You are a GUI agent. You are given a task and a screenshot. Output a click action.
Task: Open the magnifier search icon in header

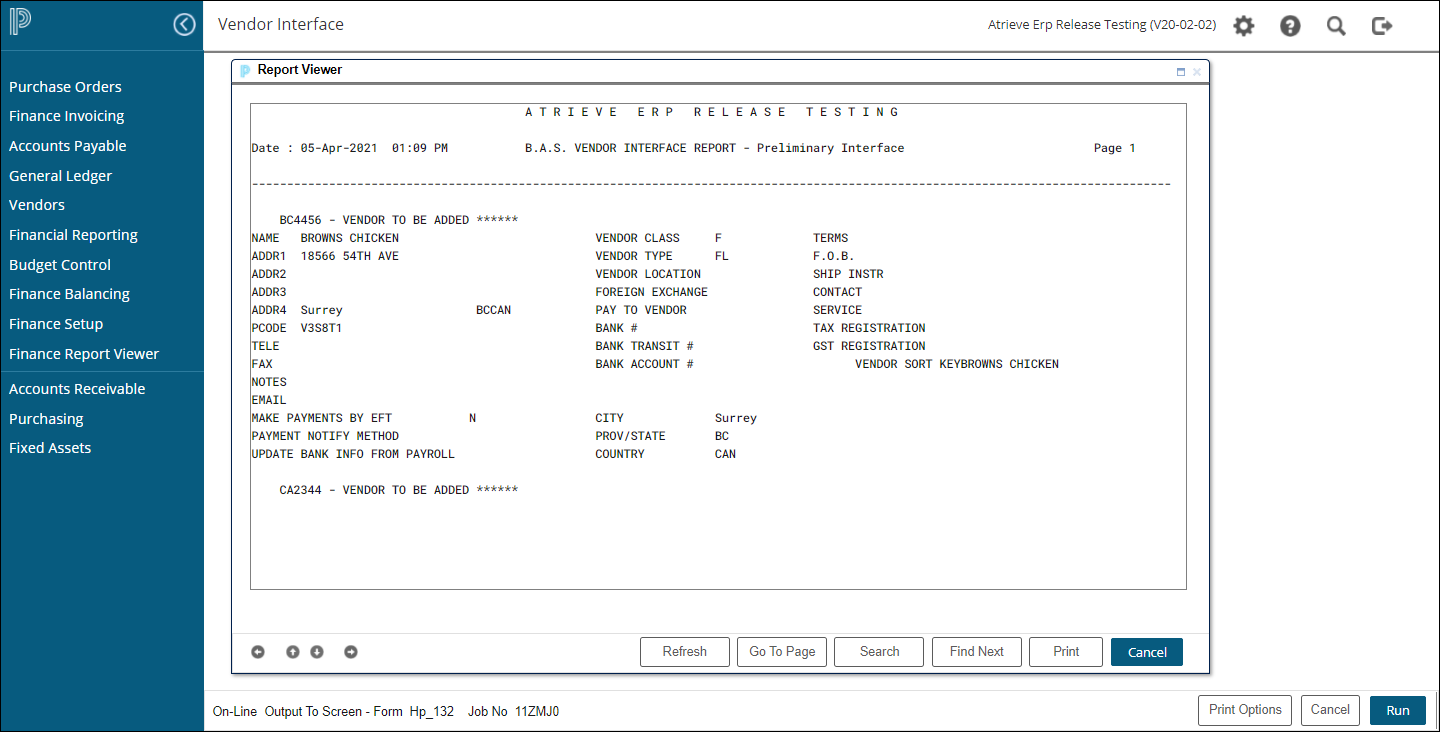pyautogui.click(x=1336, y=26)
